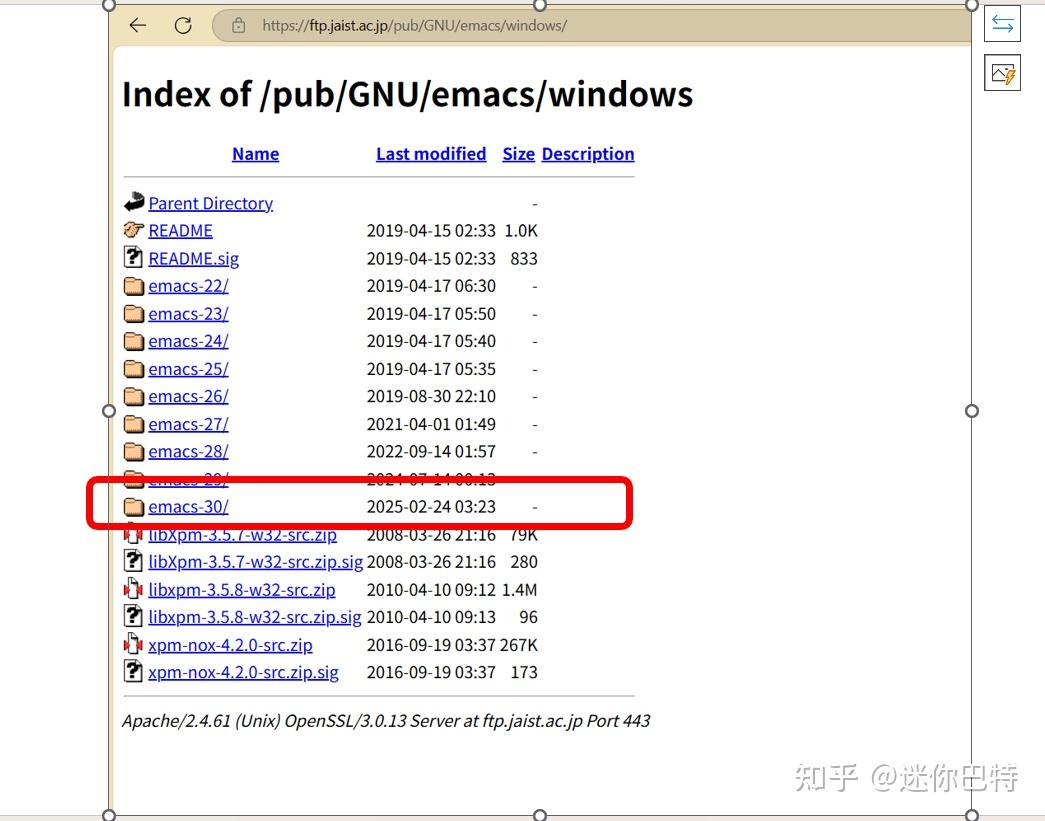Click the up-arrow icon before Parent Directory
The height and width of the screenshot is (821, 1045).
133,202
